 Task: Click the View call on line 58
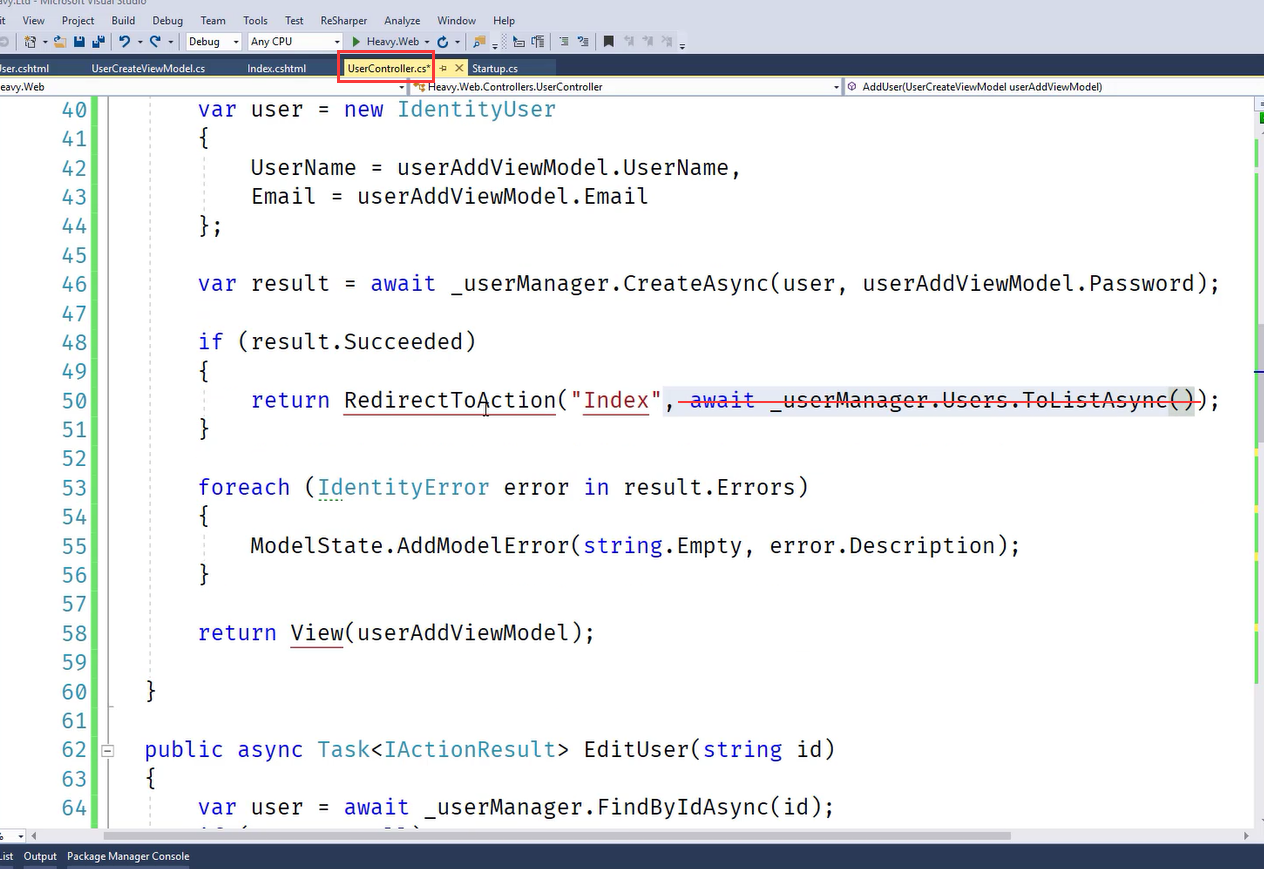[317, 633]
